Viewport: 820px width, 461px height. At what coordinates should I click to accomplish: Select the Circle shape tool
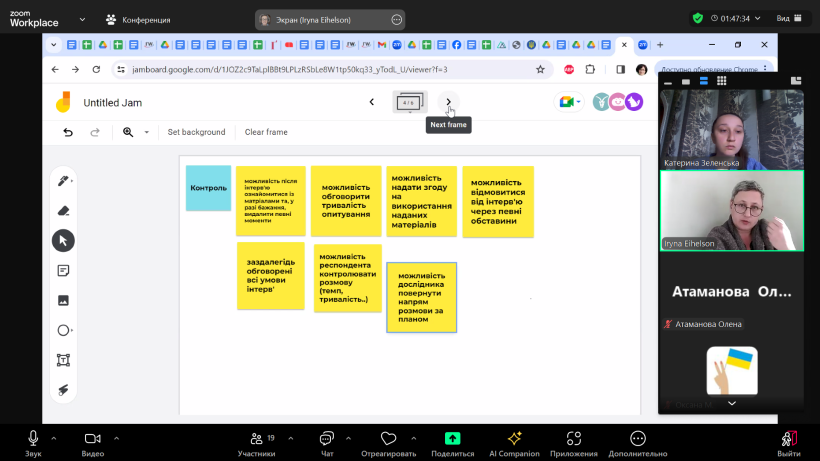coord(63,330)
